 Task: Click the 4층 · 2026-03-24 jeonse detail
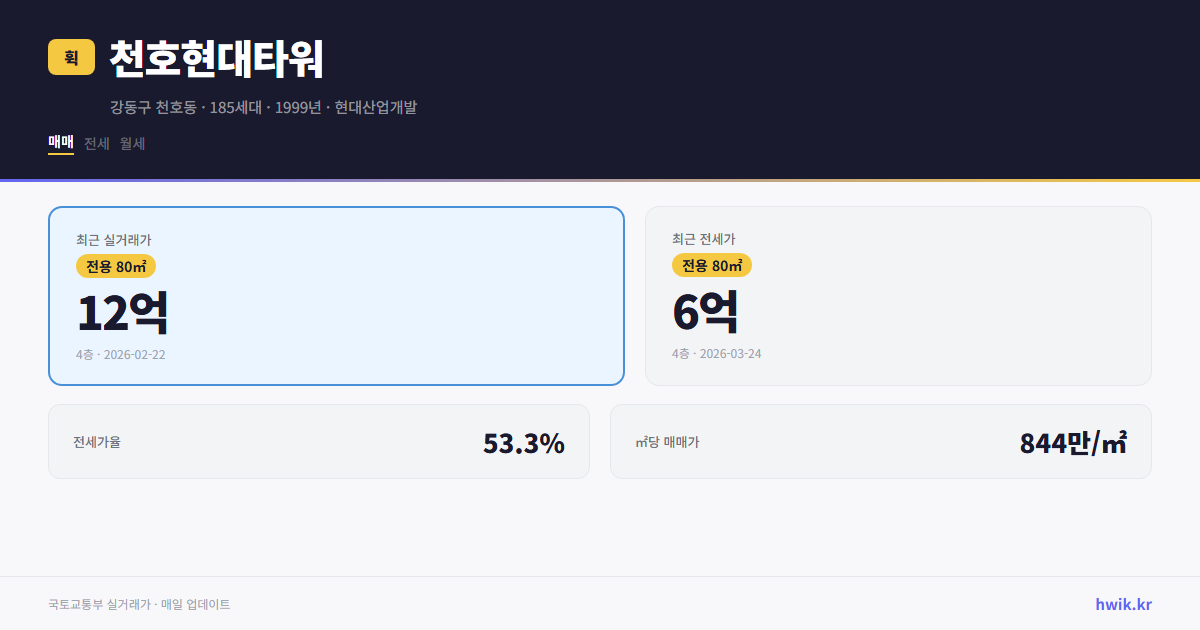tap(714, 354)
